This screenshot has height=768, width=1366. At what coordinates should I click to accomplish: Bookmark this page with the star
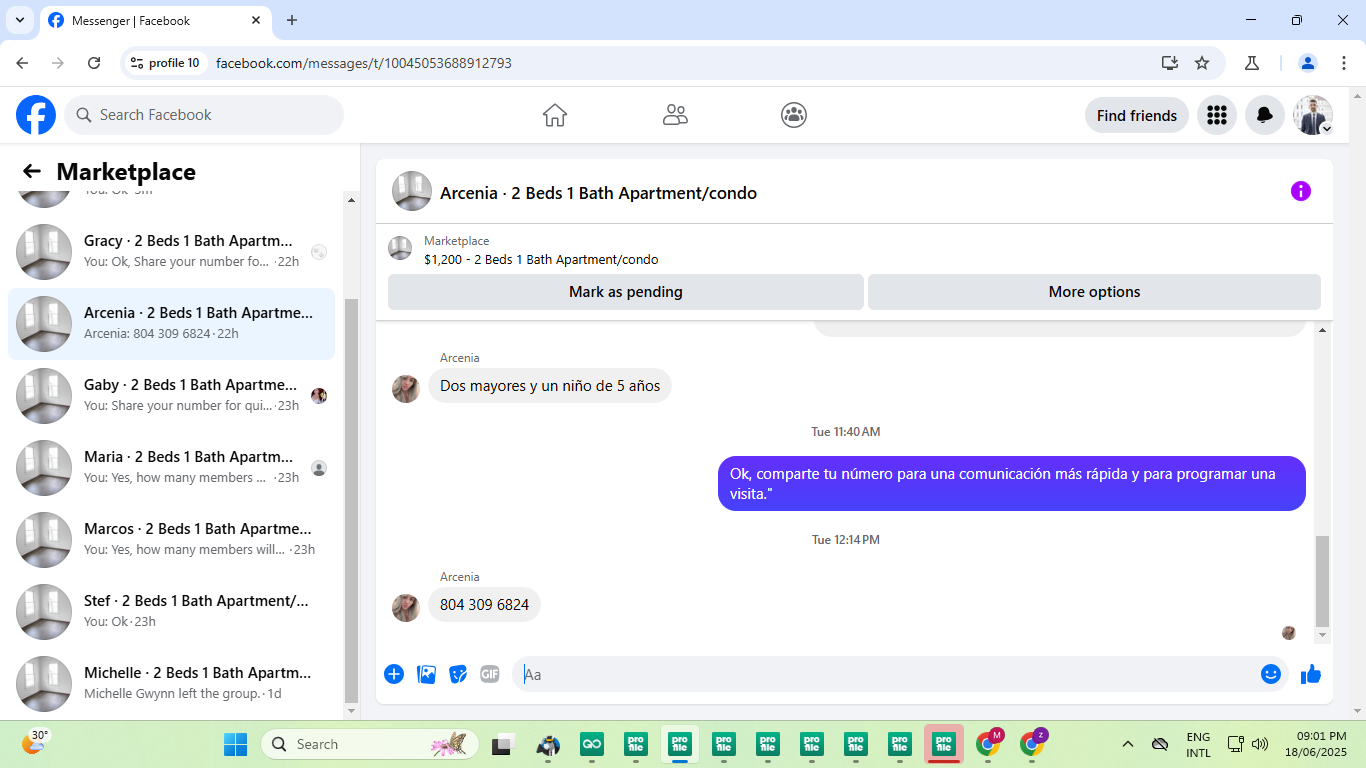[x=1202, y=63]
